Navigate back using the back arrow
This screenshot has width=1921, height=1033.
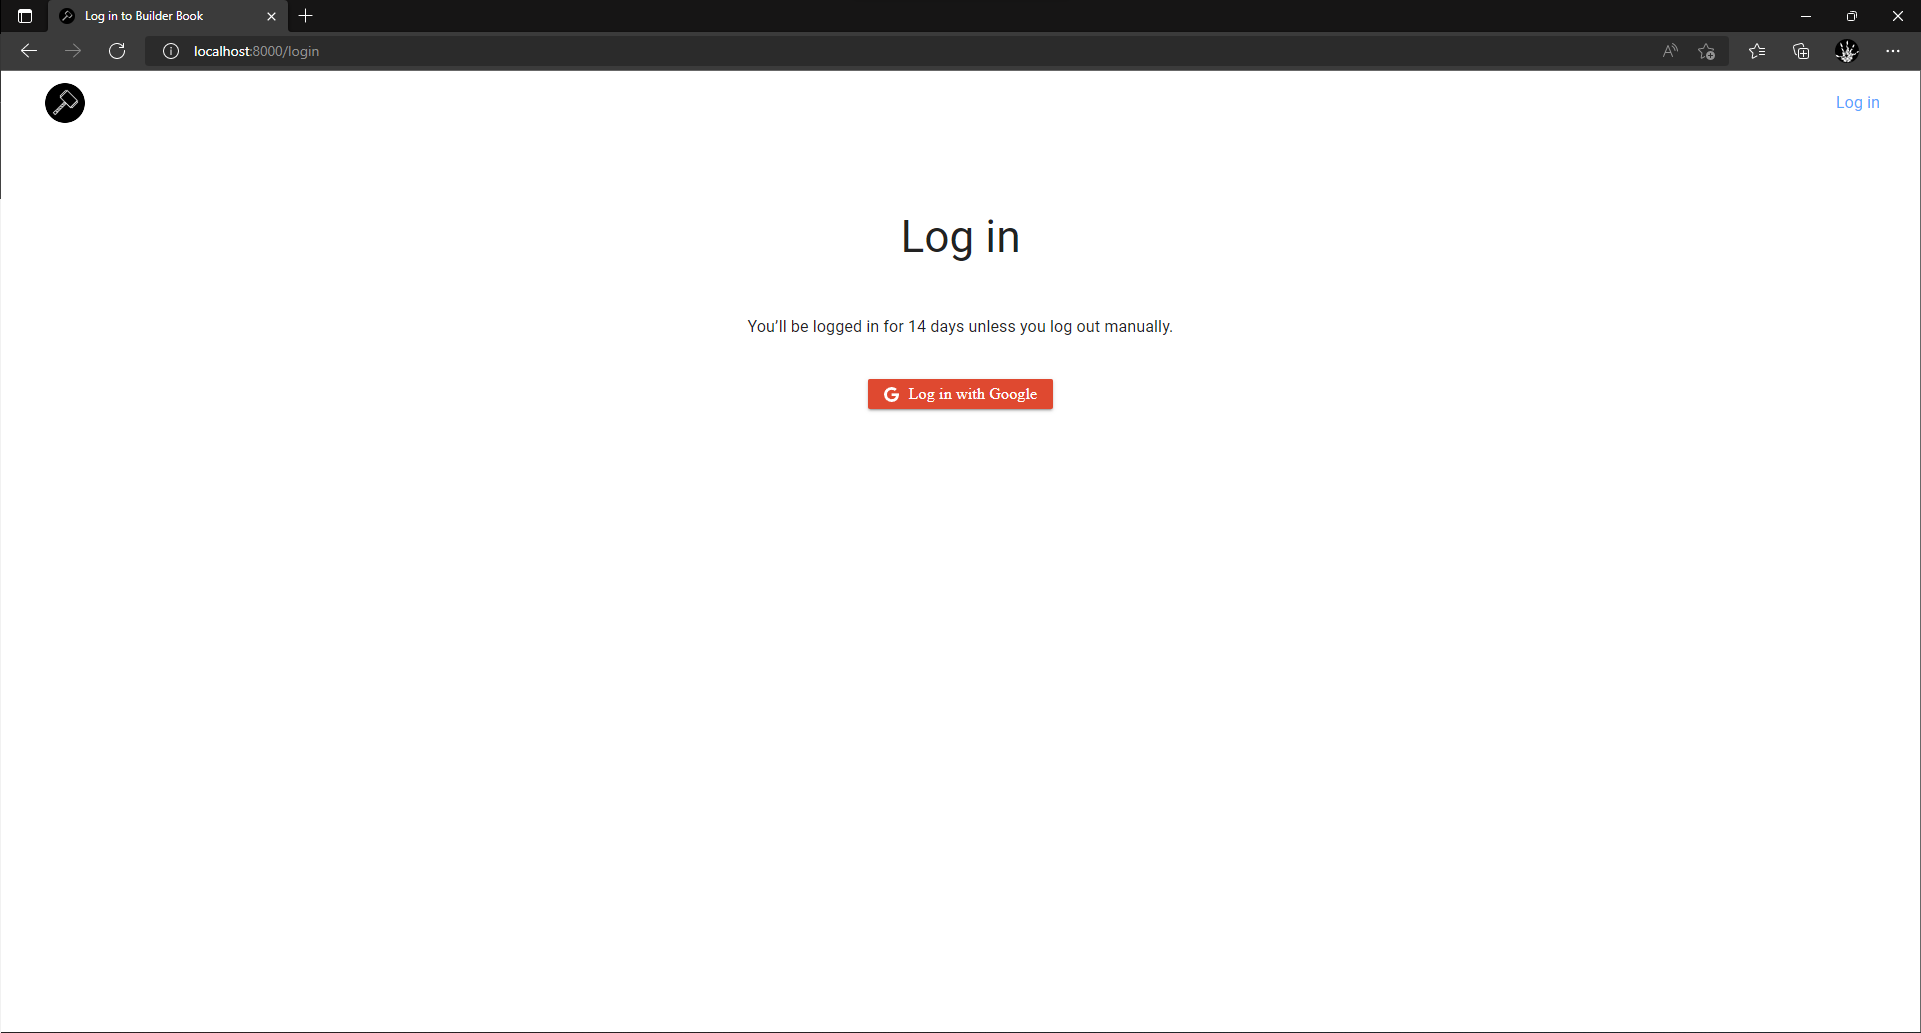point(28,51)
